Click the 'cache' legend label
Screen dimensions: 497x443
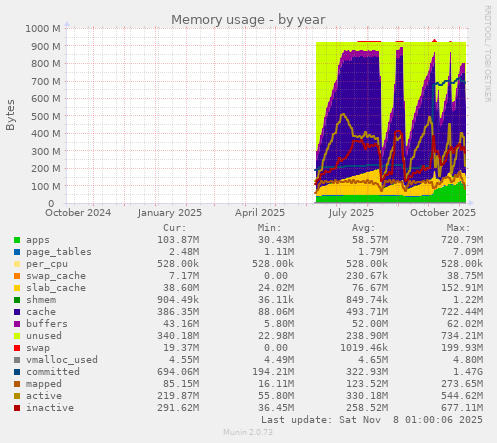(41, 312)
